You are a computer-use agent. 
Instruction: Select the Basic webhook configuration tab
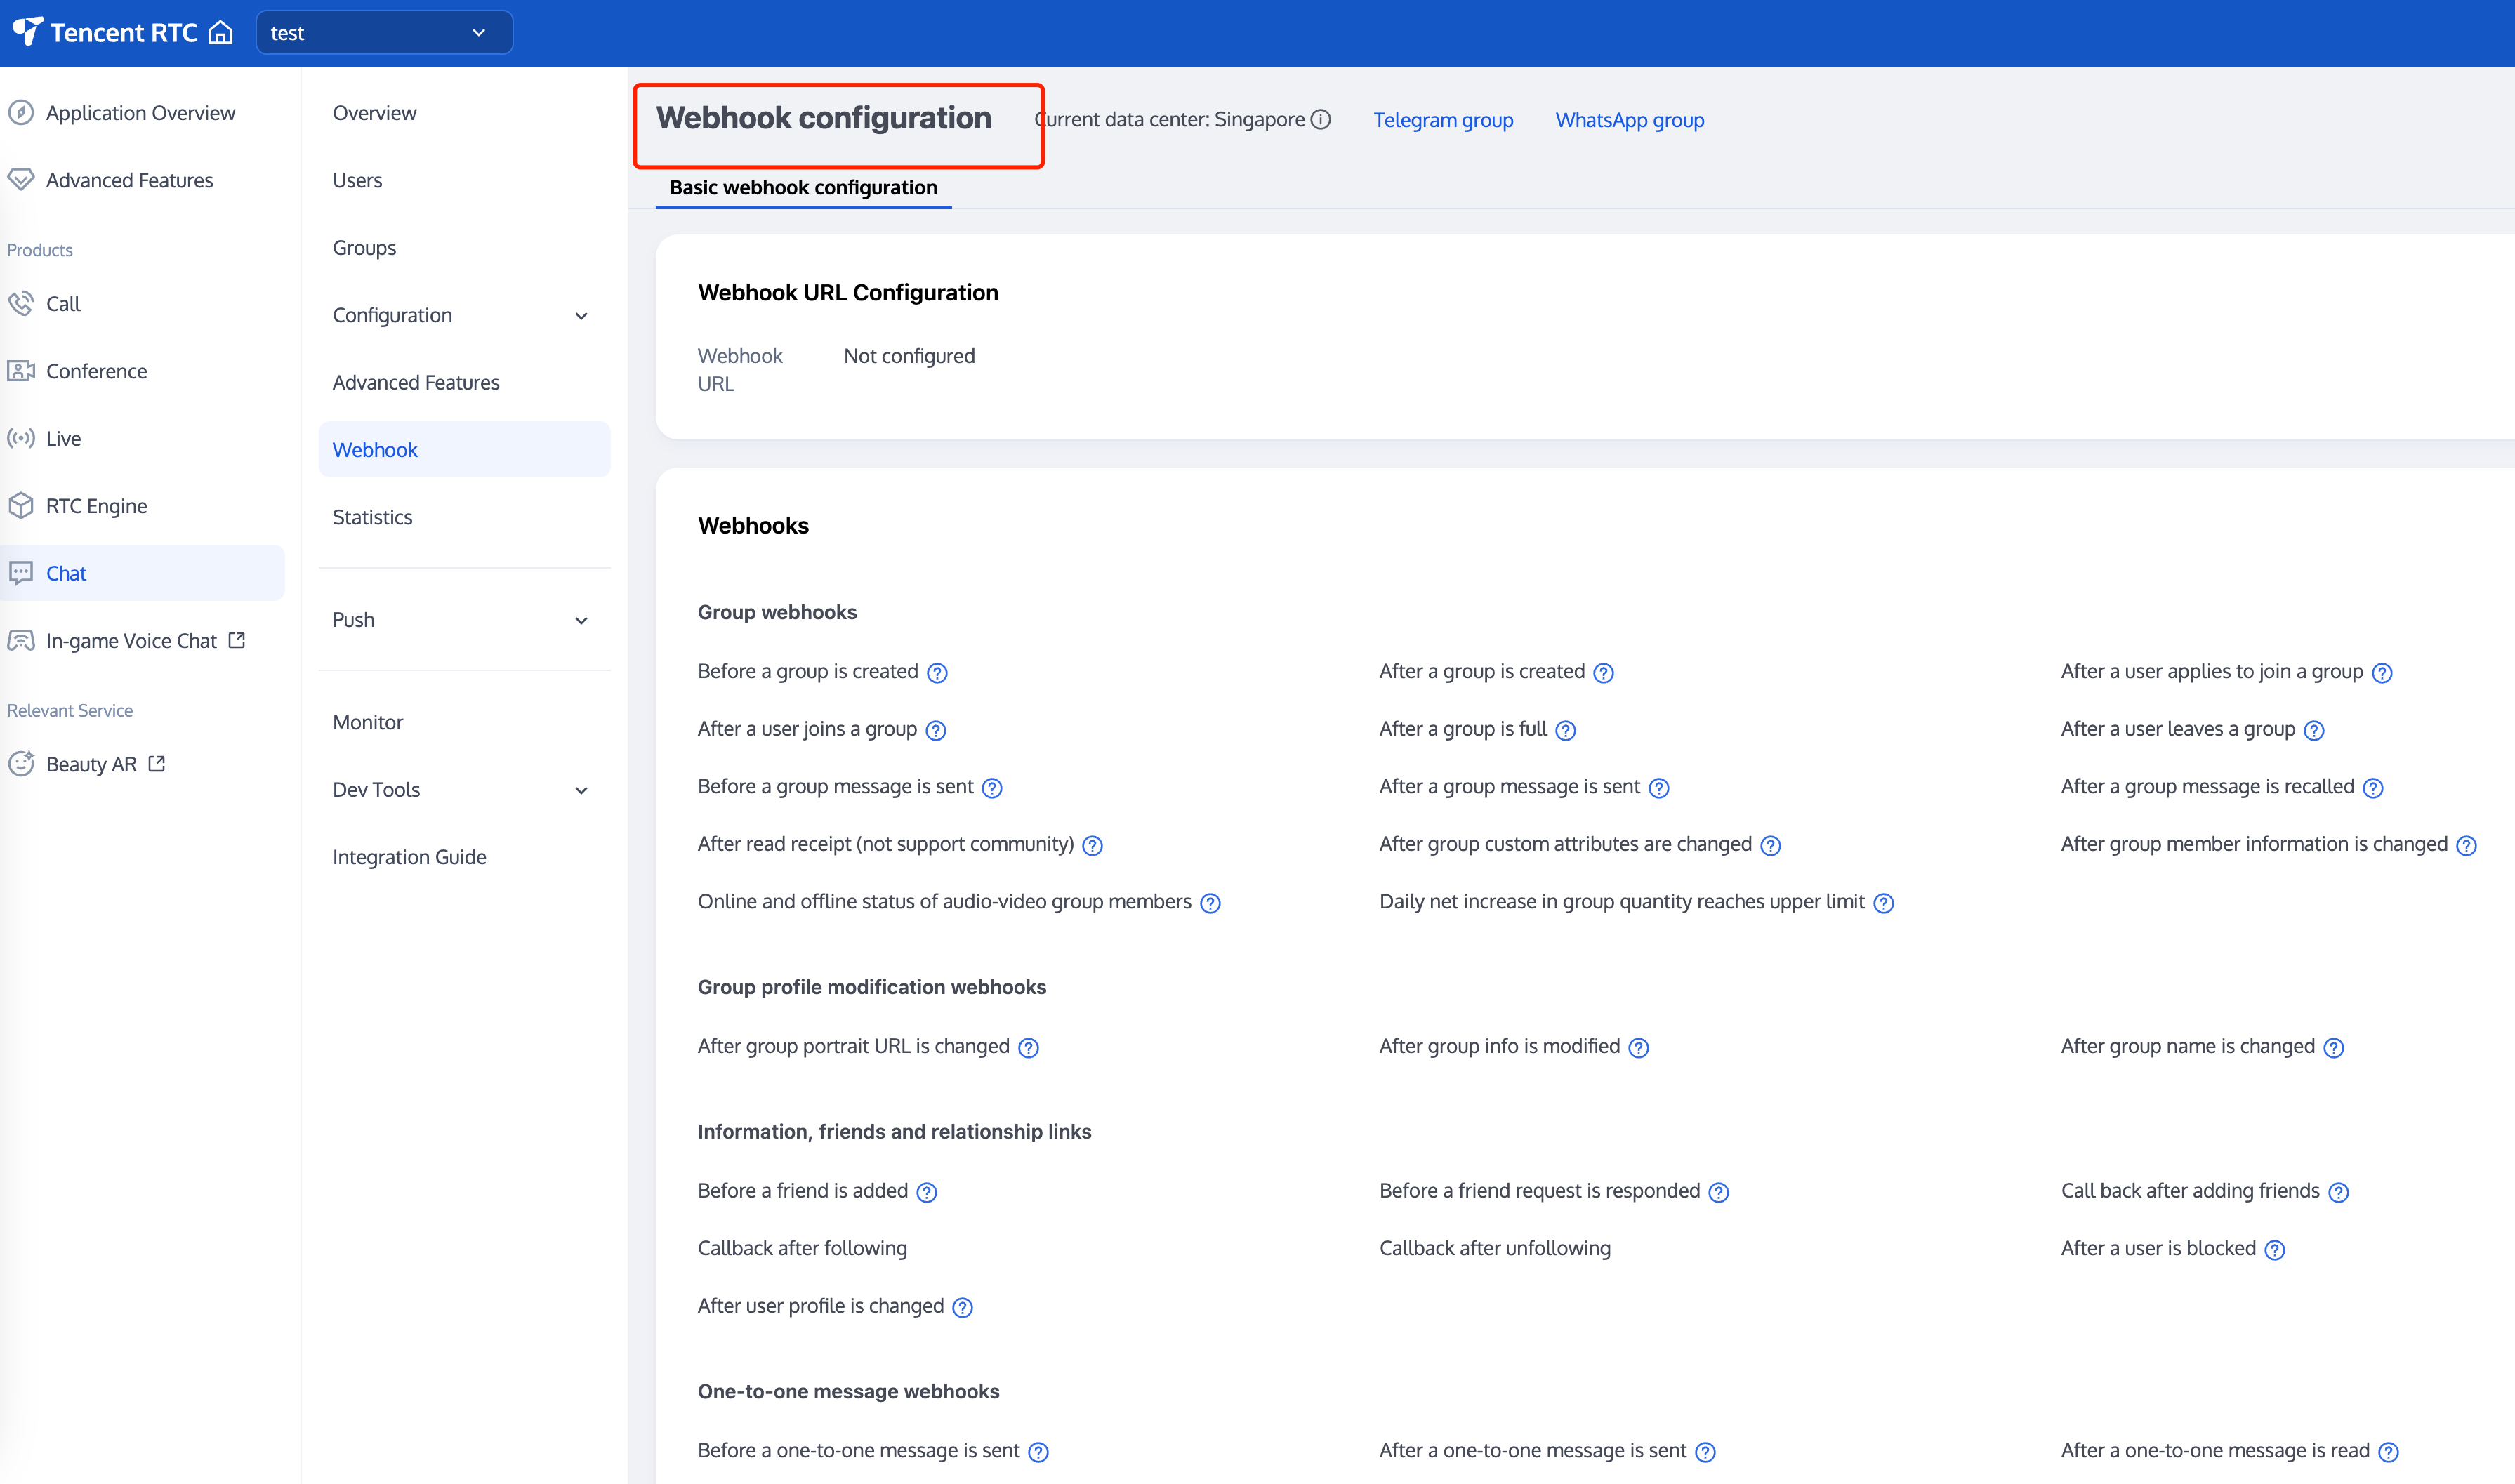803,188
